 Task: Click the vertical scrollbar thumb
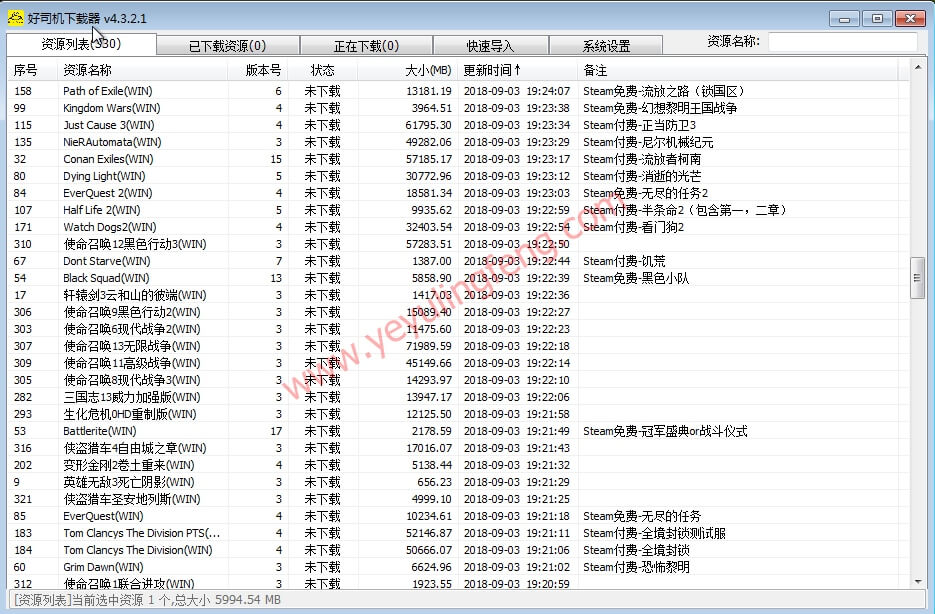(918, 278)
